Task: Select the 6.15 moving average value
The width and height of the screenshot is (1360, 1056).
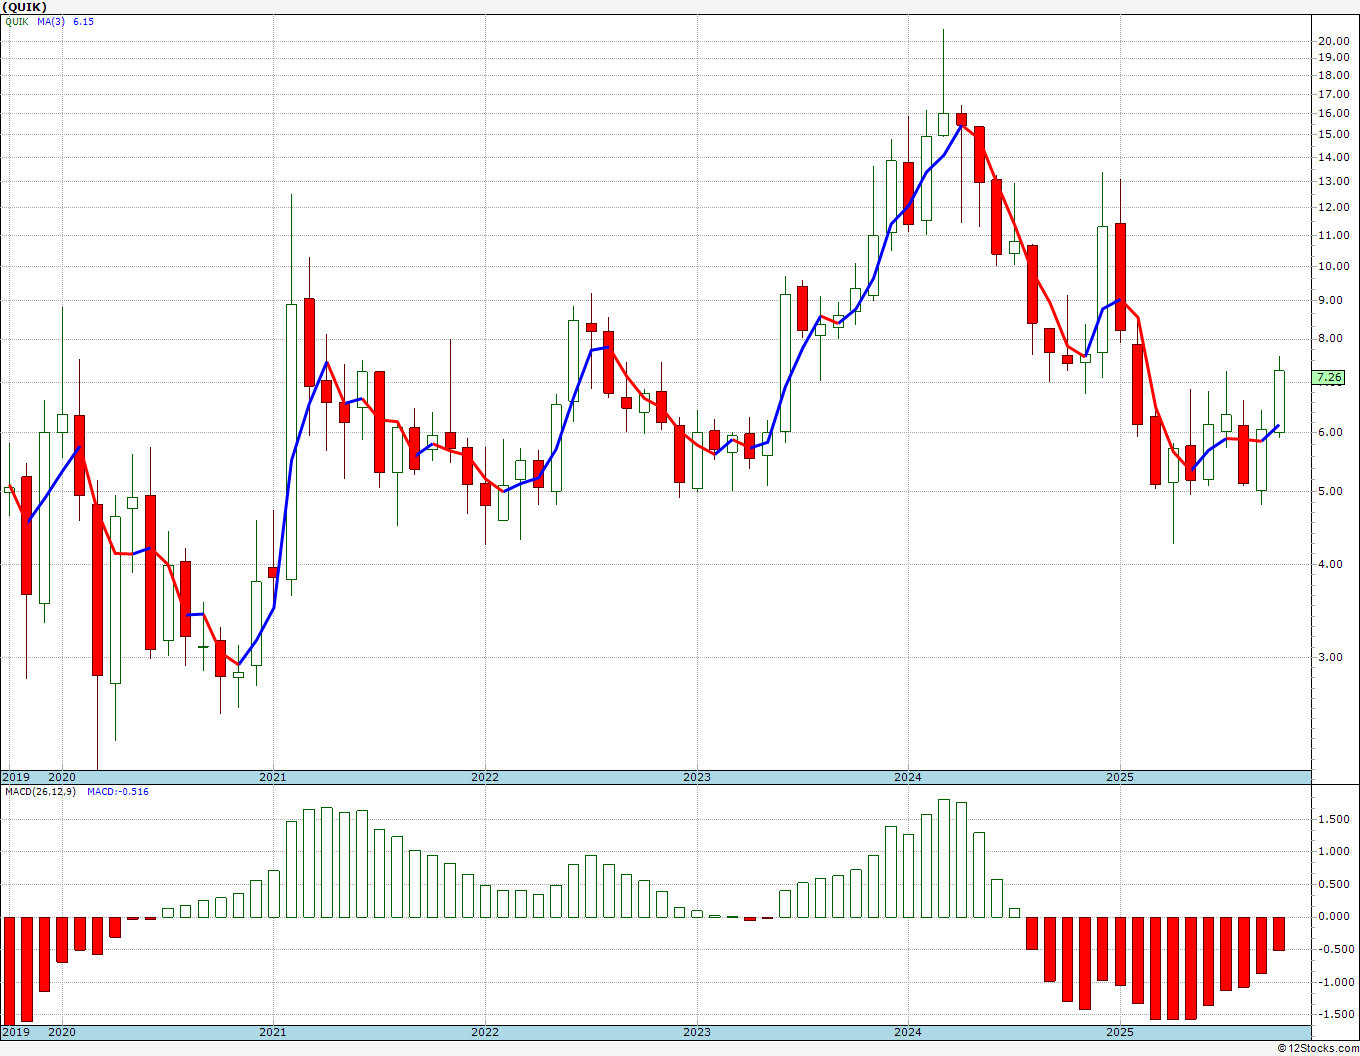Action: [83, 21]
